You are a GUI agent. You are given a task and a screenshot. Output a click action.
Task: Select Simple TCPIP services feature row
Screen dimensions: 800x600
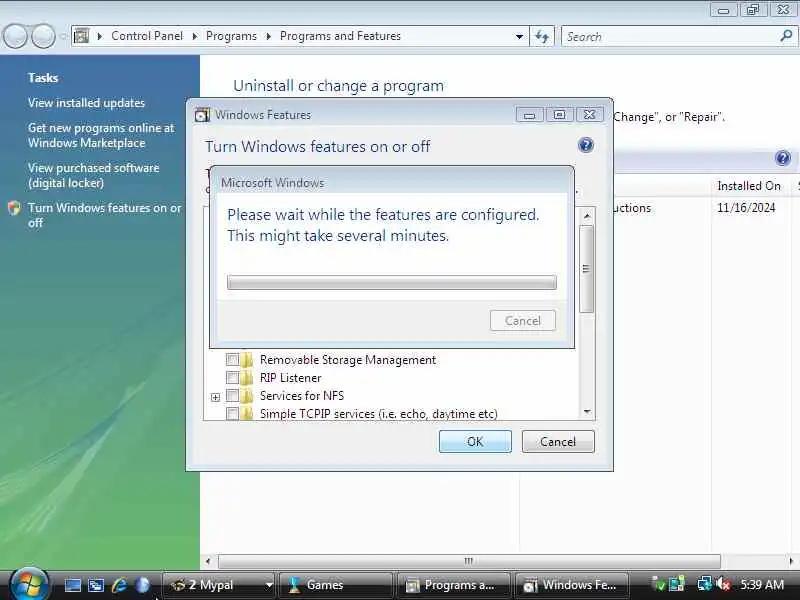(378, 413)
